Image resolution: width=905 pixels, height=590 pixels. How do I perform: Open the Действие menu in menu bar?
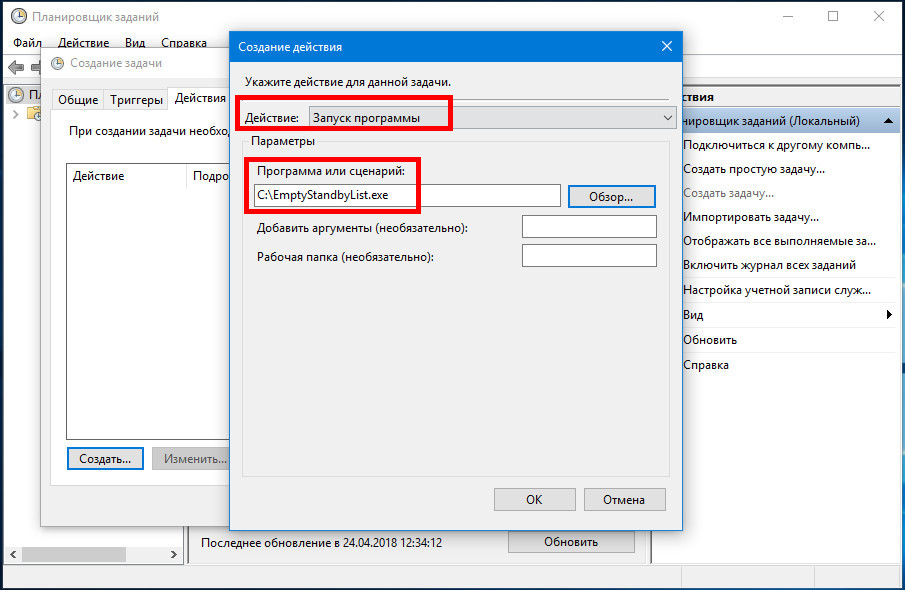83,43
